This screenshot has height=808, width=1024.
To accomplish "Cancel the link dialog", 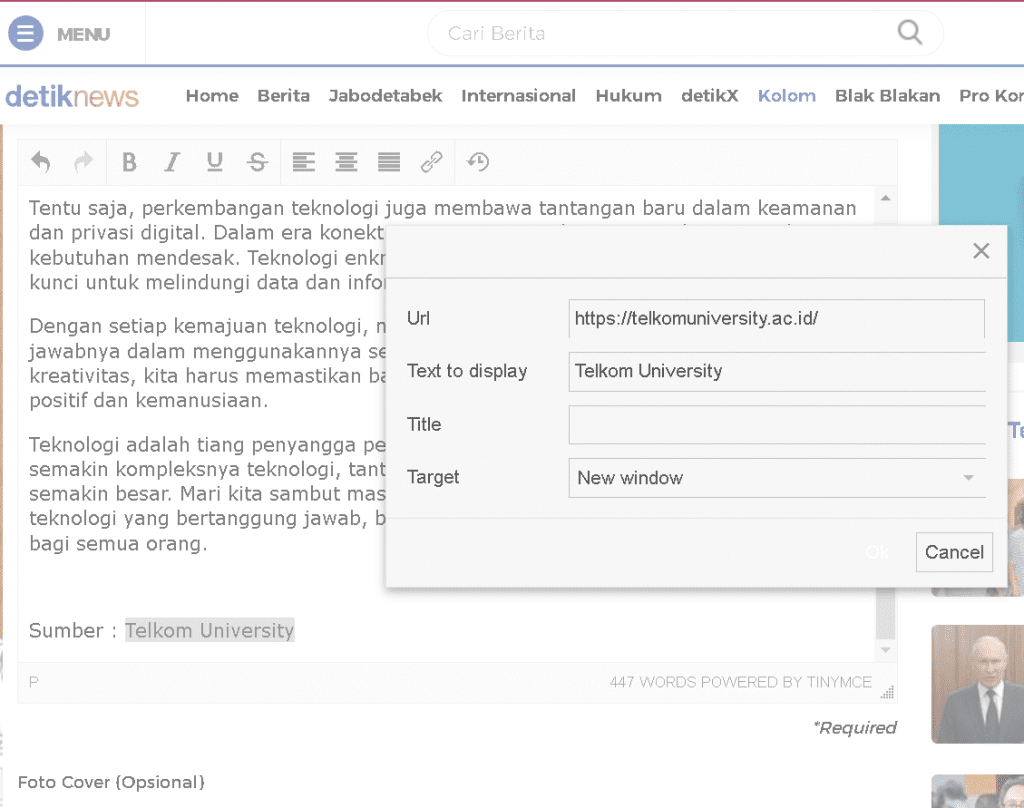I will (953, 551).
